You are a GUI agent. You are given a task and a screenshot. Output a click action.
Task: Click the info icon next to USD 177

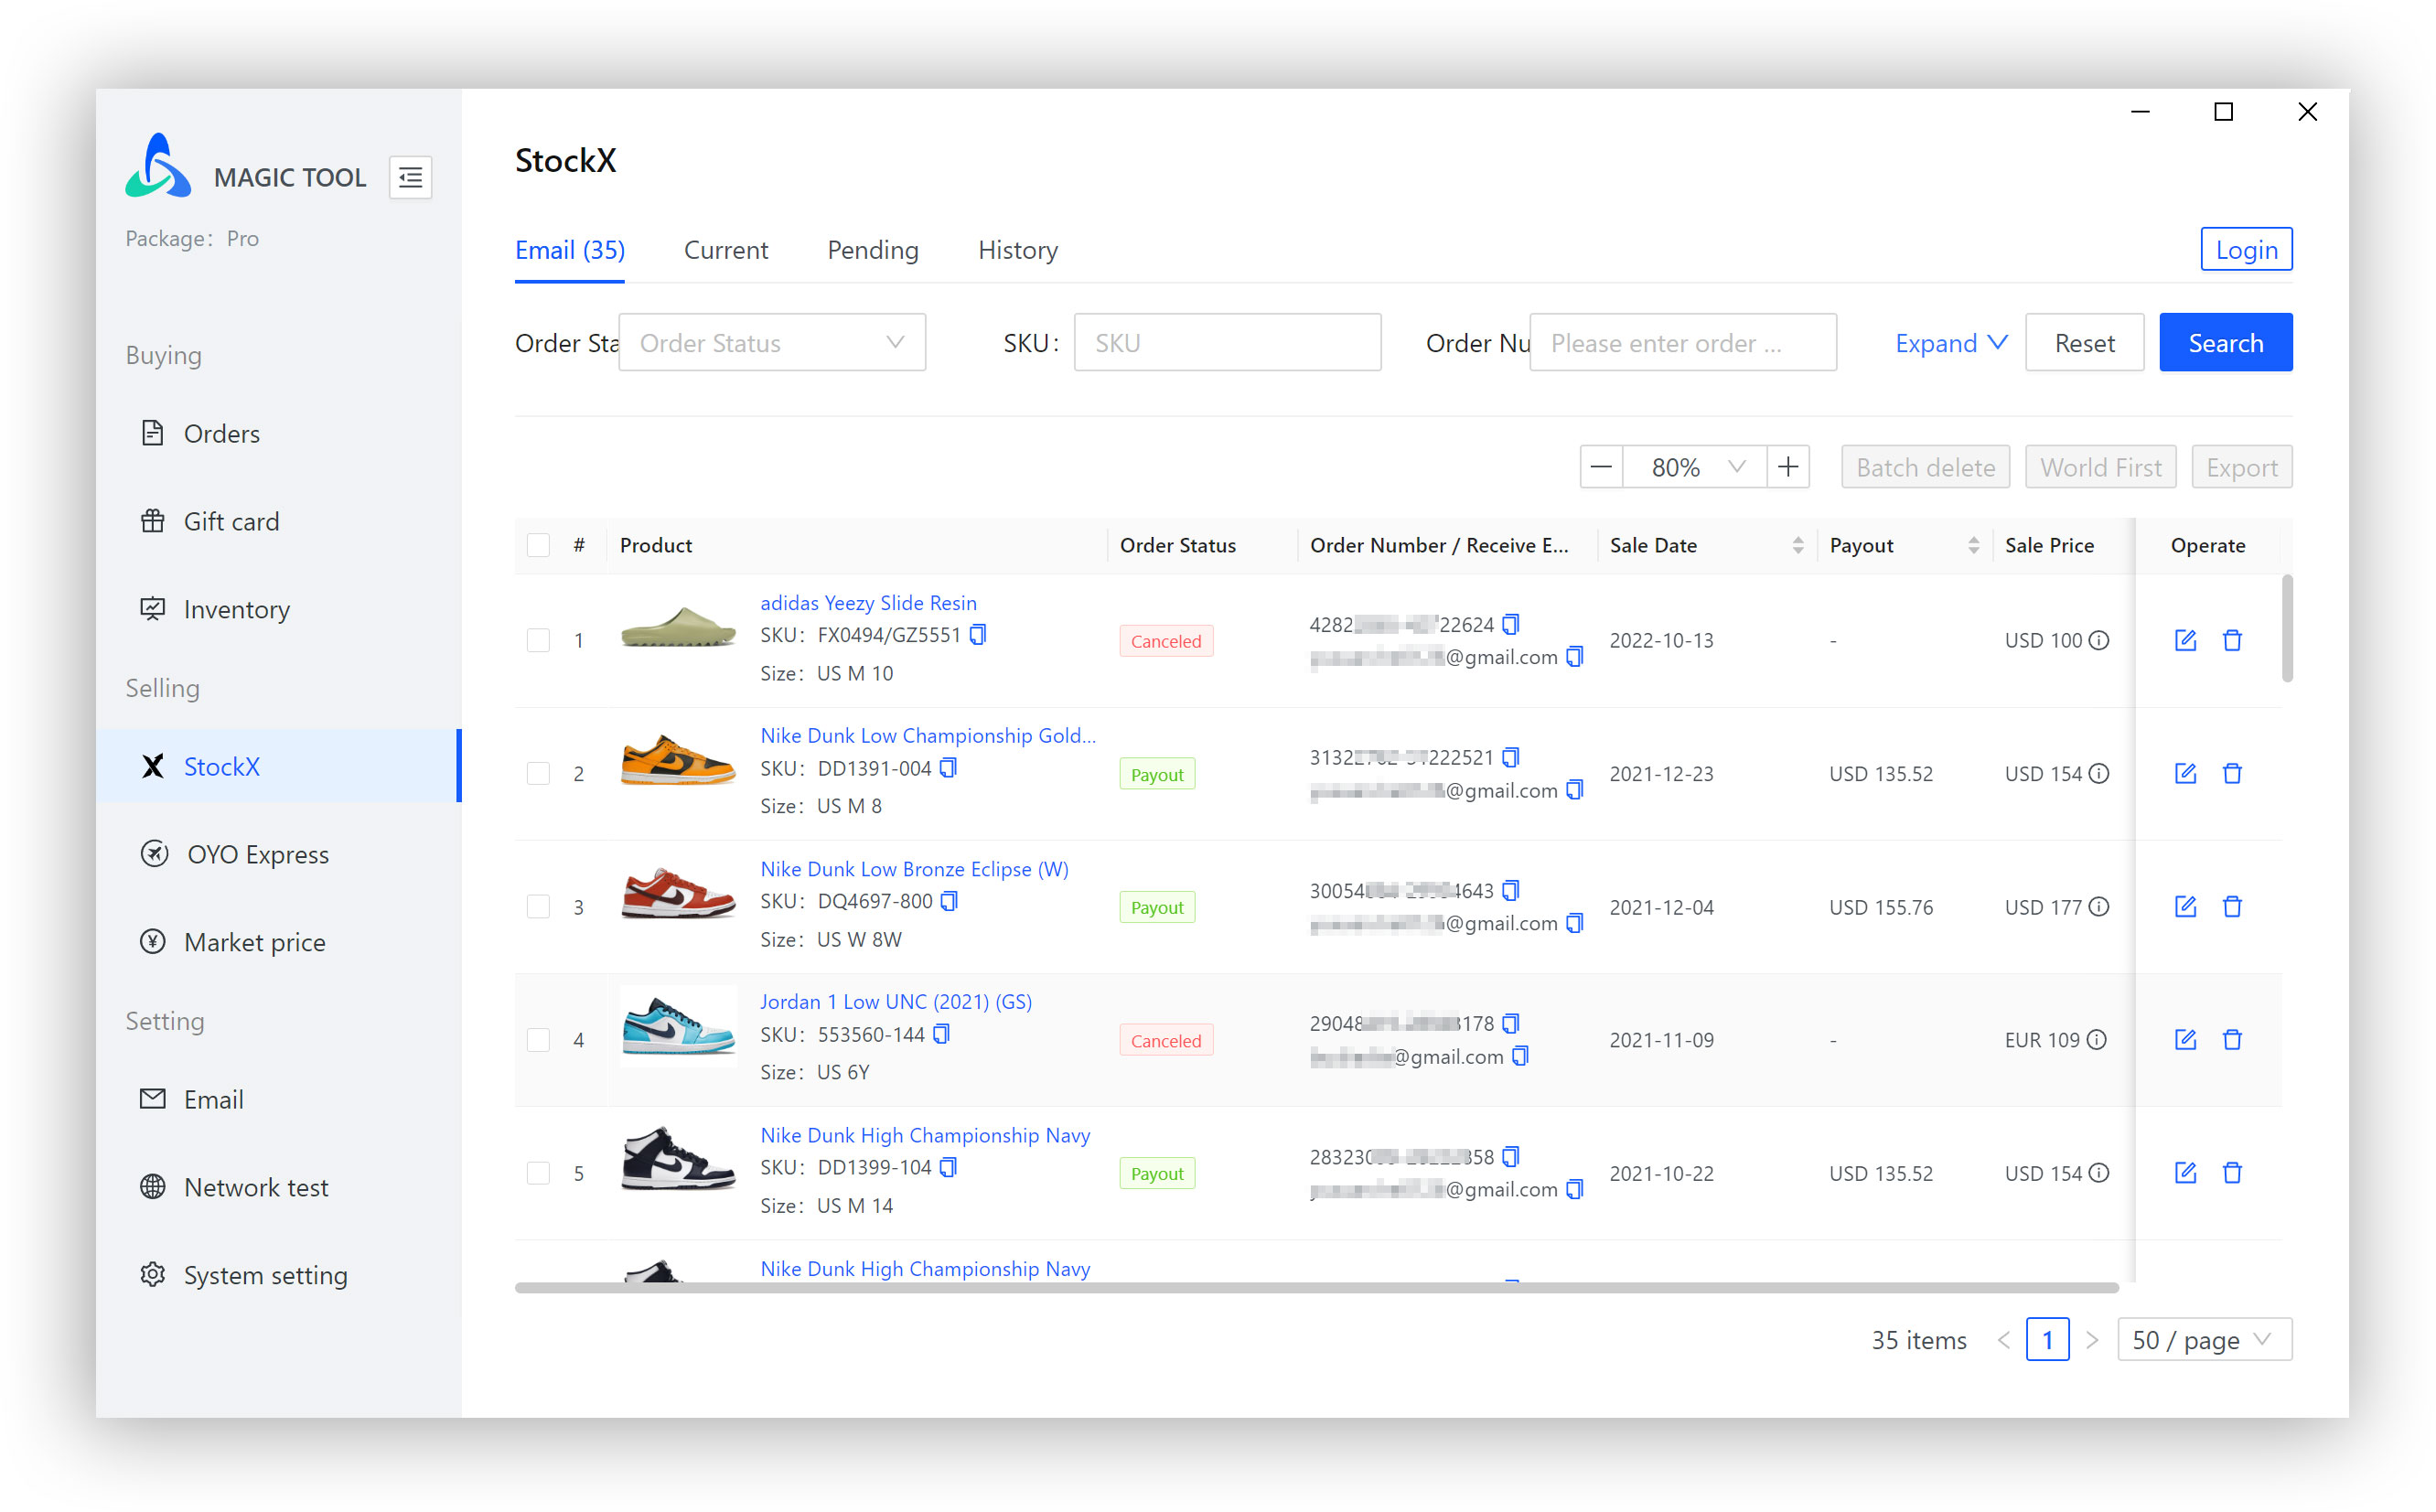pos(2100,907)
